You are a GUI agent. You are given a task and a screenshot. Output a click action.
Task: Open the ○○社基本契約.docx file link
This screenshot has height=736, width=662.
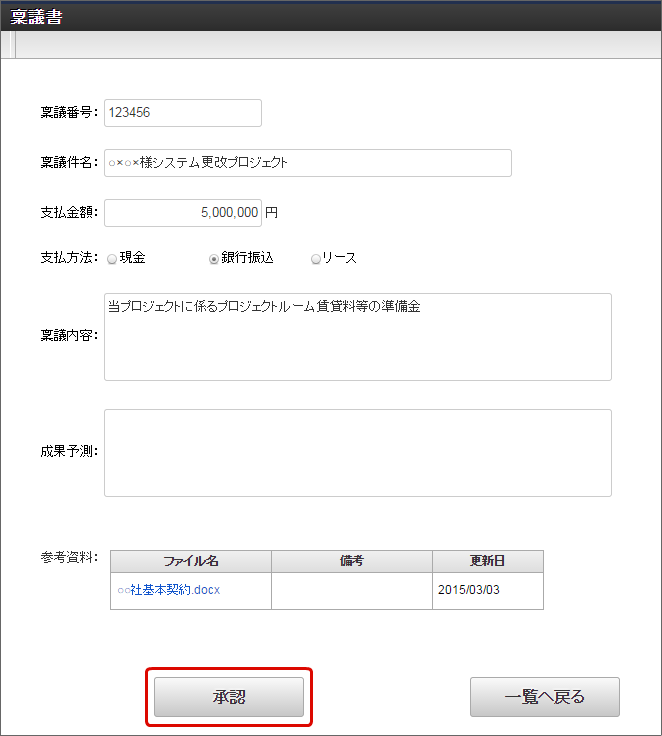(x=168, y=590)
